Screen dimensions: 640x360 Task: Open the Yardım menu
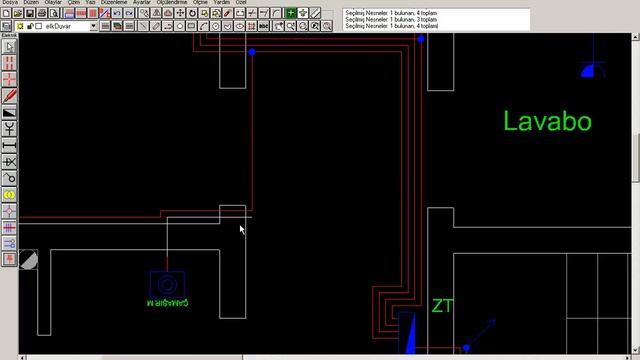coord(222,2)
